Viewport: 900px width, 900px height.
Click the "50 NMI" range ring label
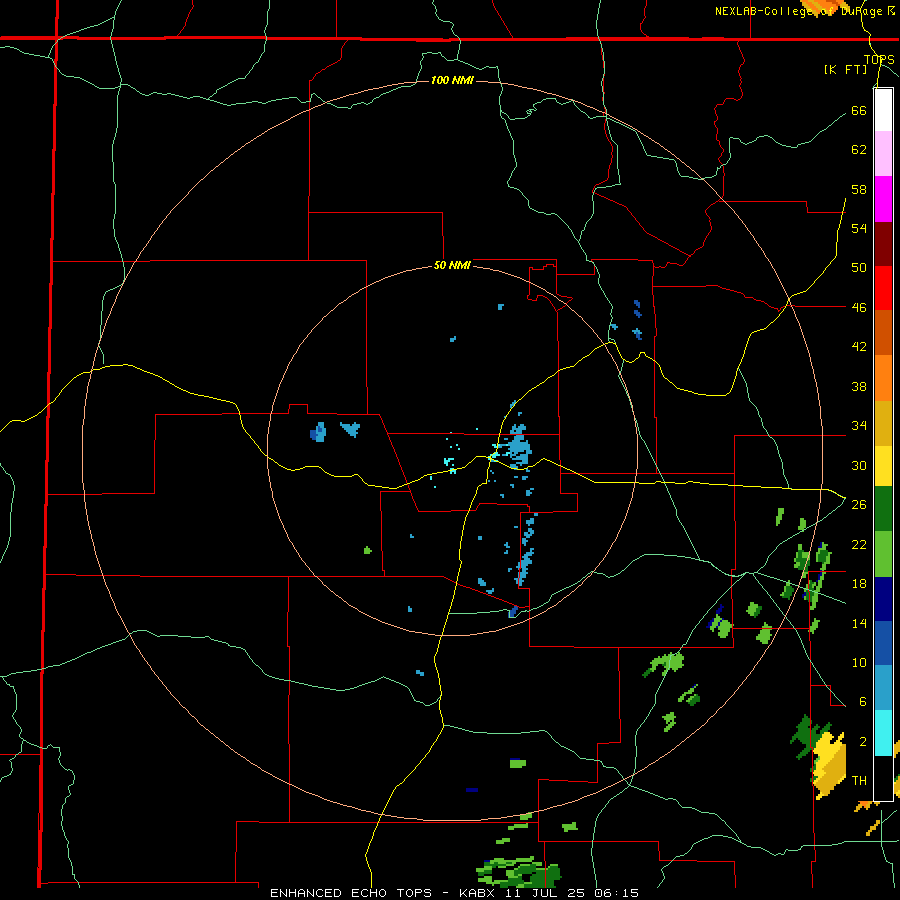coord(452,265)
